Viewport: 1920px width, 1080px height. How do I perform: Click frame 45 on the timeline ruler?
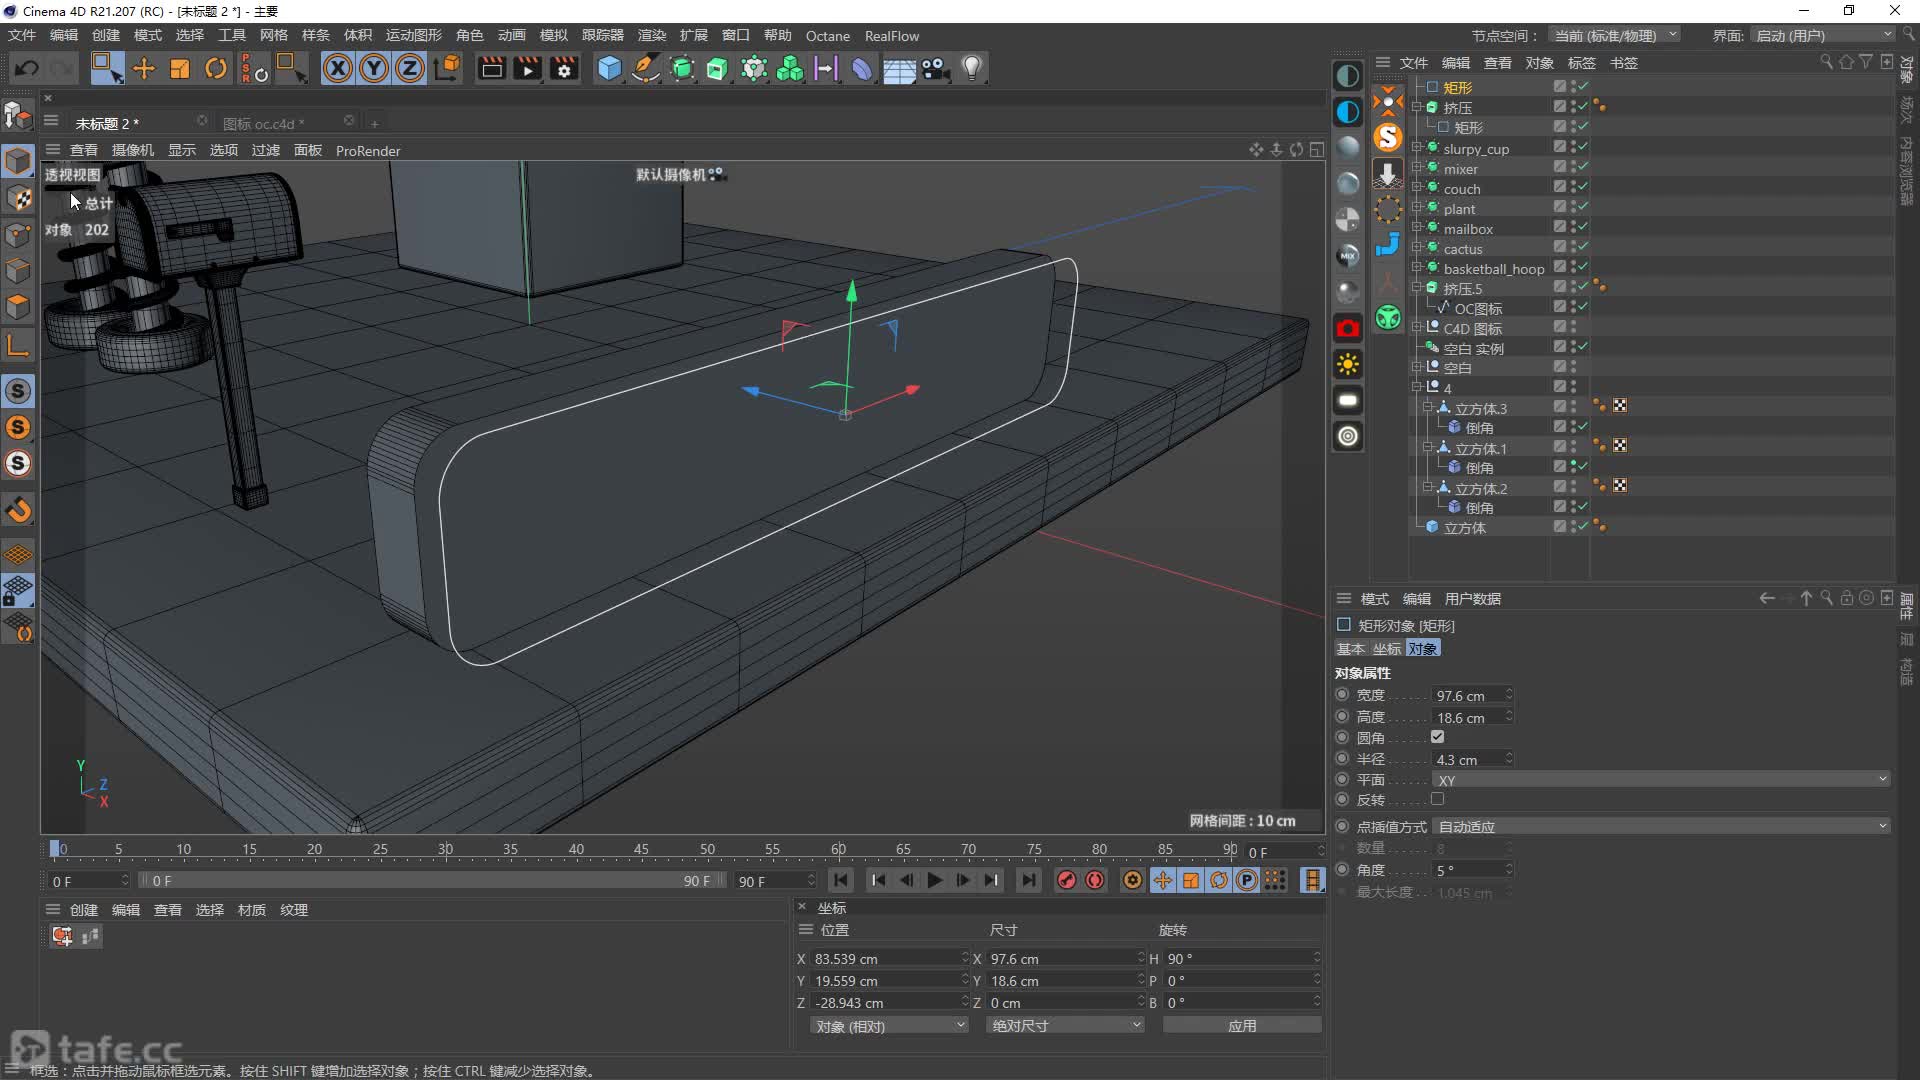[x=641, y=849]
